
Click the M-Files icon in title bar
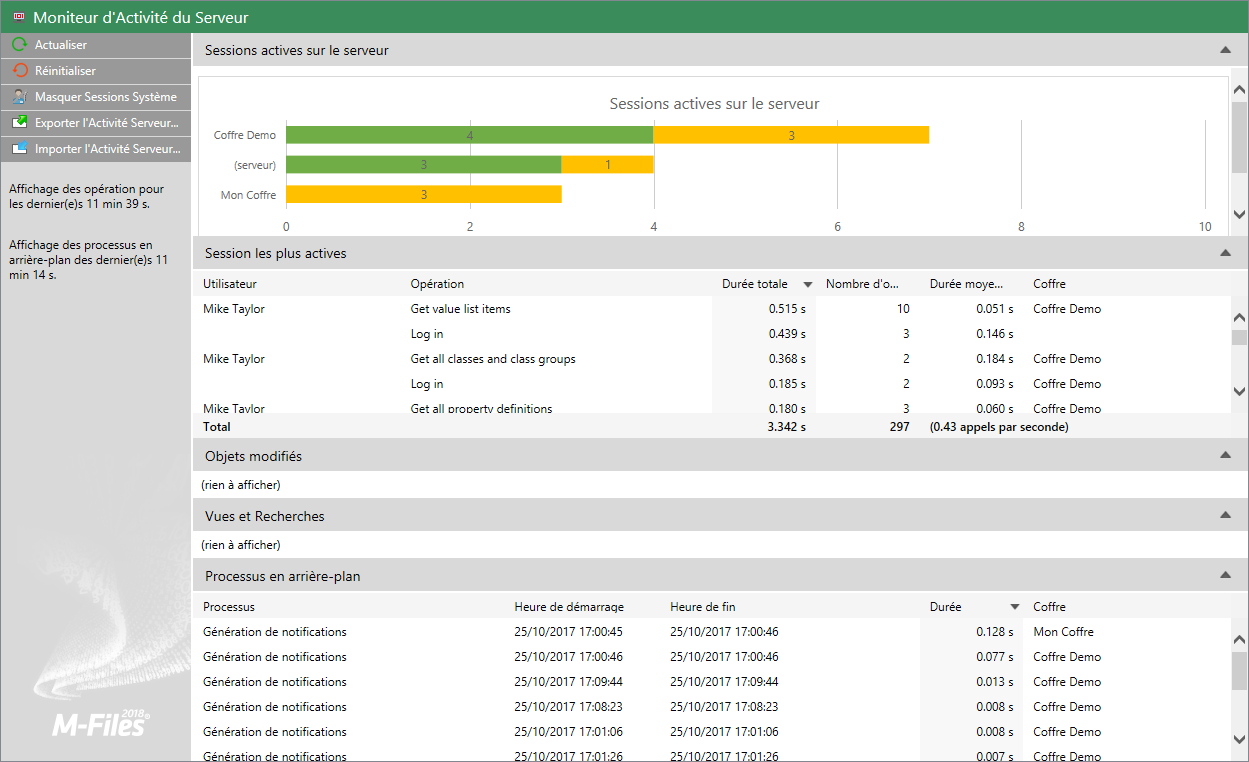(17, 17)
